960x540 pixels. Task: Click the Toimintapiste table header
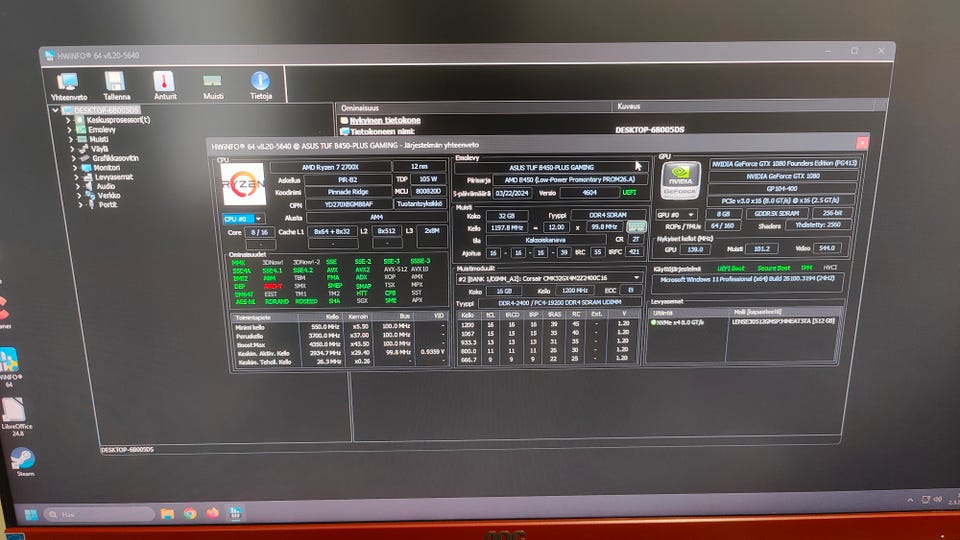(264, 317)
